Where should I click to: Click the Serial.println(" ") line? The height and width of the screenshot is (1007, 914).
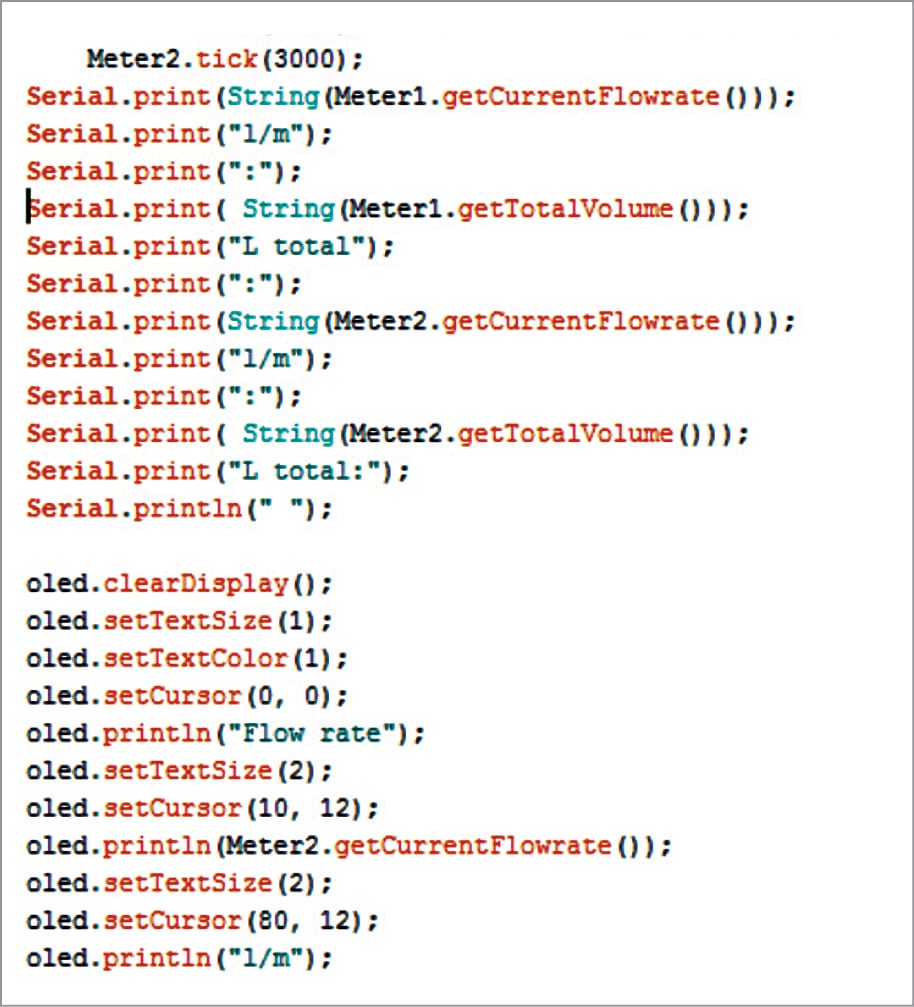click(179, 508)
